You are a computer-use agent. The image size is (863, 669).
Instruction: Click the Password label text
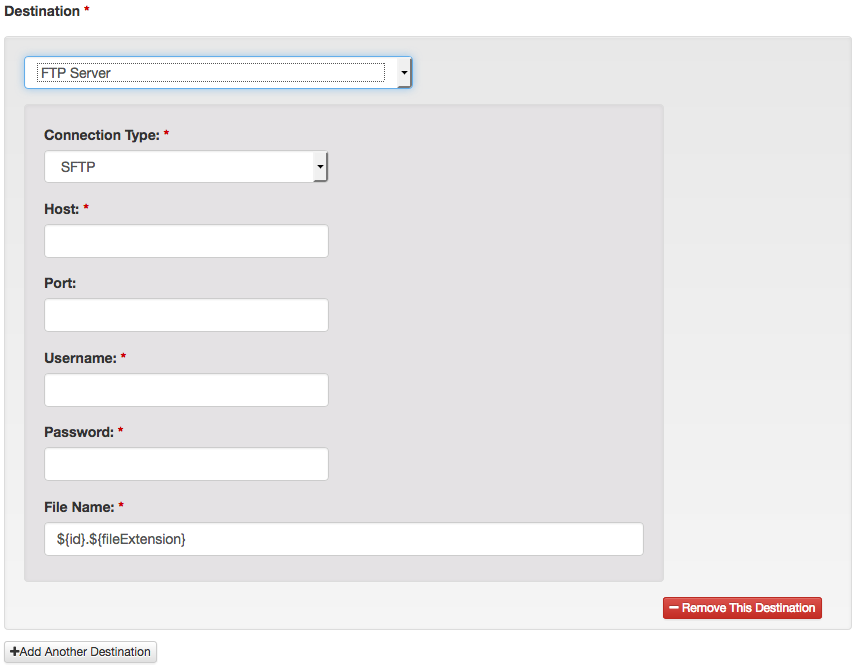coord(78,432)
